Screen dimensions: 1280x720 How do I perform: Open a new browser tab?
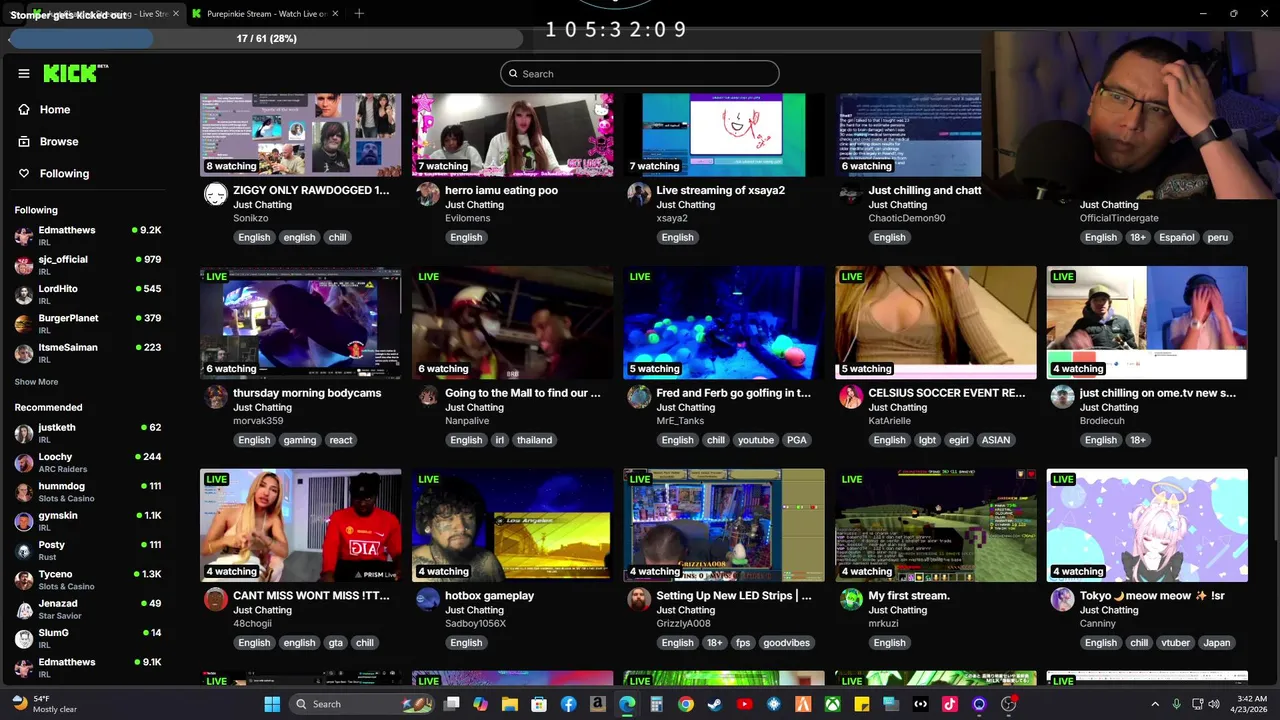click(x=359, y=14)
